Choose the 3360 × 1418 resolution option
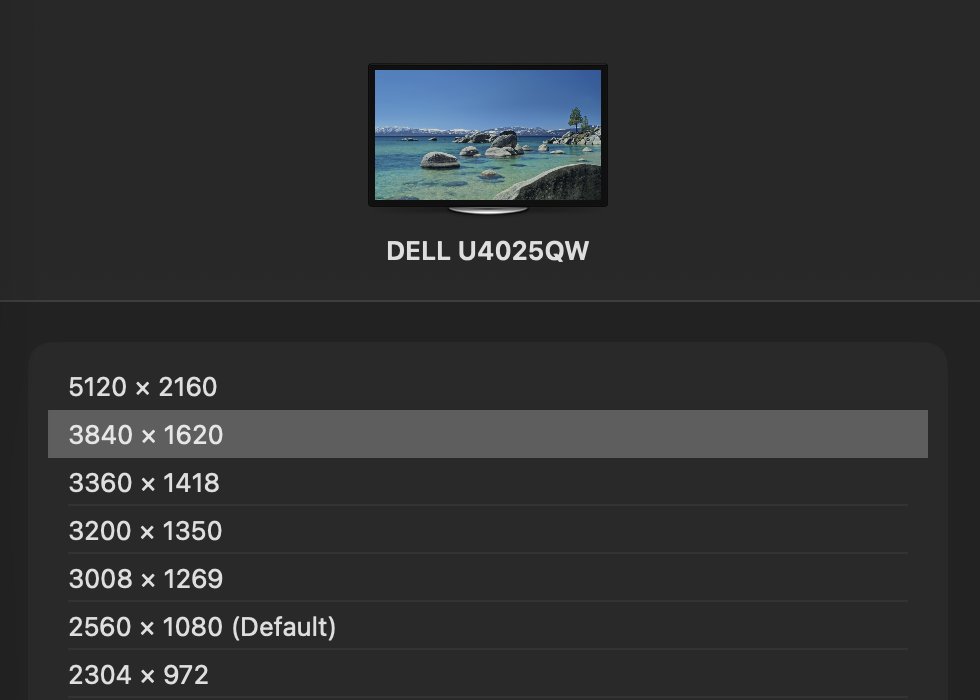 coord(144,483)
